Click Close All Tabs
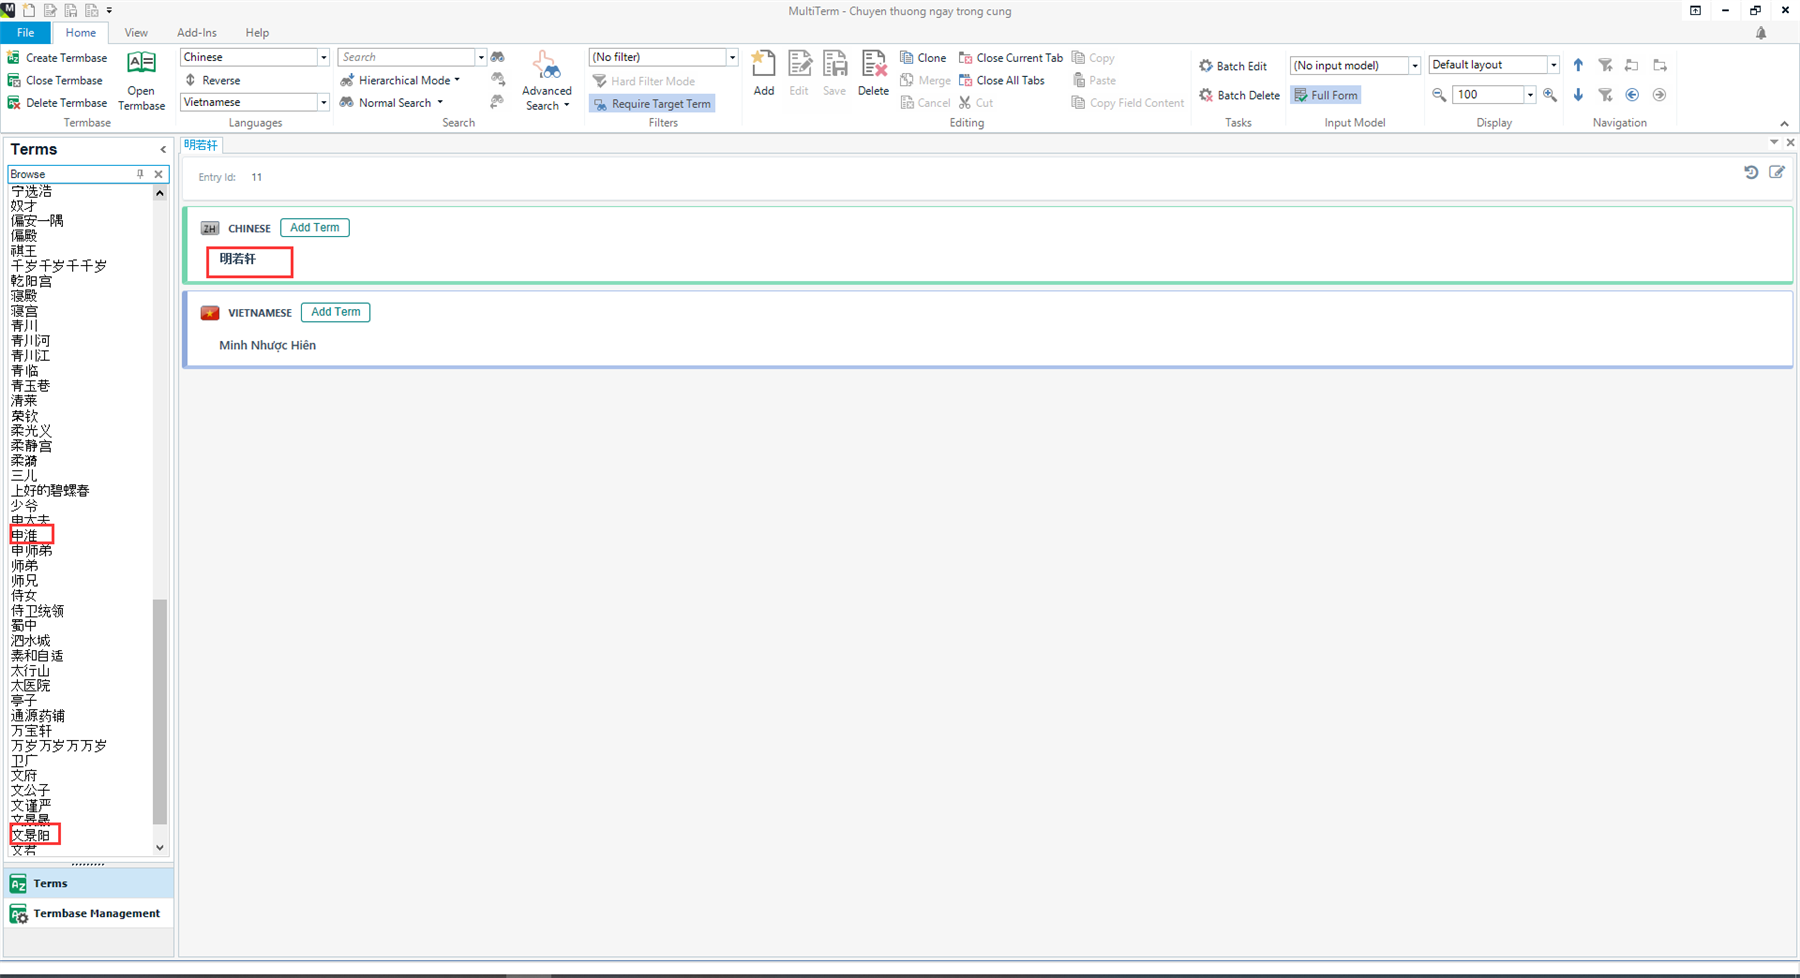The height and width of the screenshot is (978, 1800). coord(1002,80)
